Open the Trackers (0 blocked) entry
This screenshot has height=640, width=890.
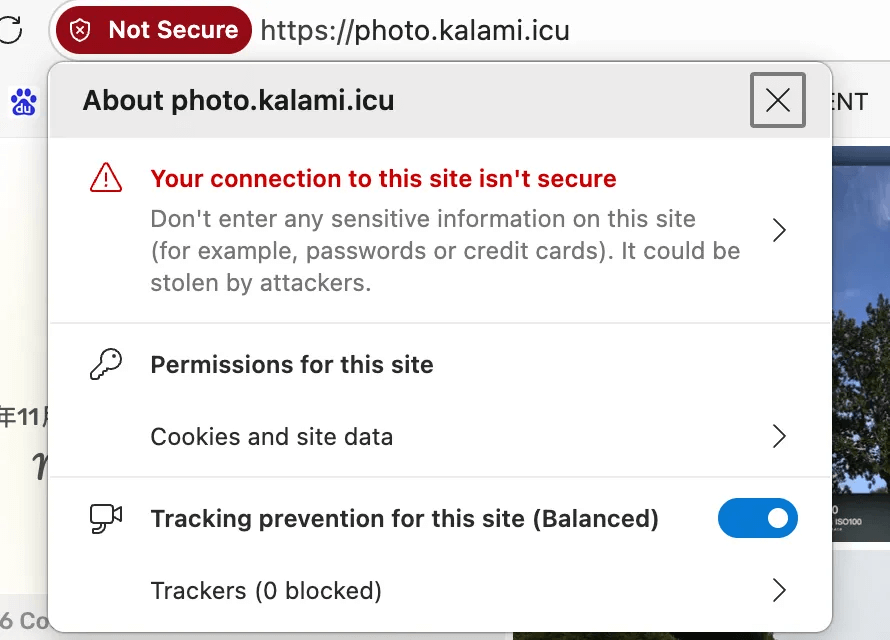pyautogui.click(x=266, y=591)
